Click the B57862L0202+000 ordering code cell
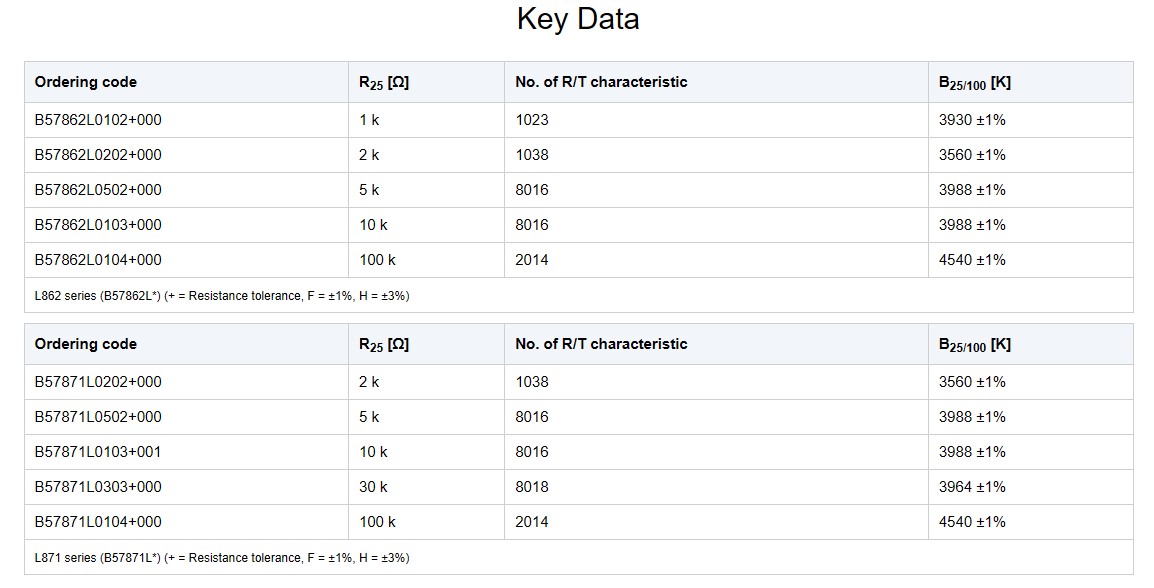Screen dimensions: 1154x588 (98, 155)
